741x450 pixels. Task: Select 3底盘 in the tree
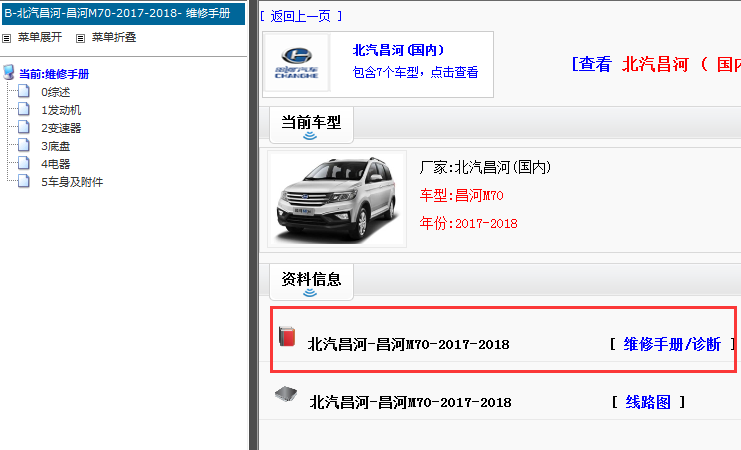[x=56, y=146]
